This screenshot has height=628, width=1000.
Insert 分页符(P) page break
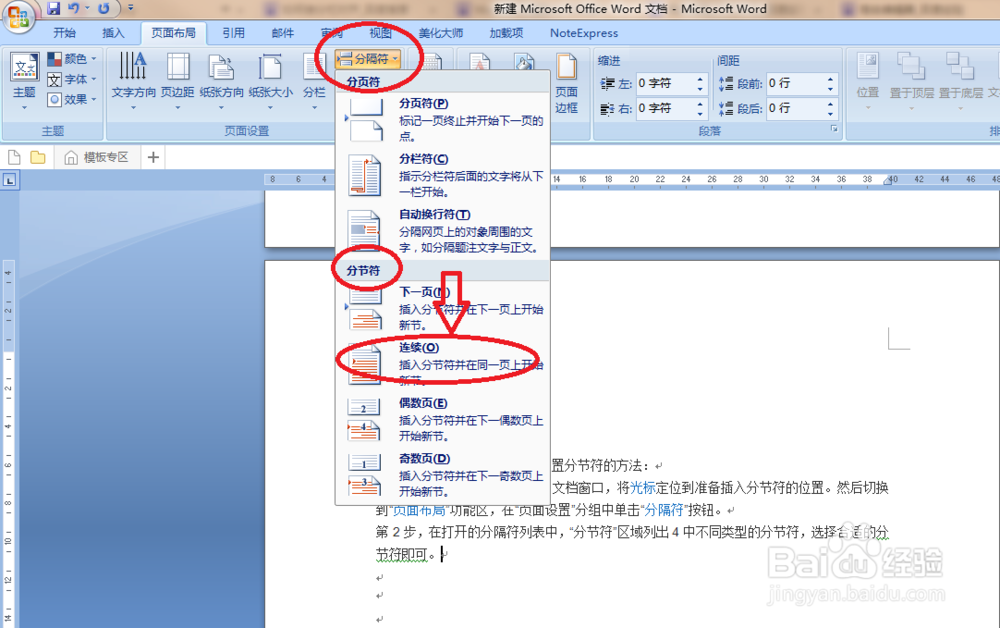pyautogui.click(x=443, y=119)
